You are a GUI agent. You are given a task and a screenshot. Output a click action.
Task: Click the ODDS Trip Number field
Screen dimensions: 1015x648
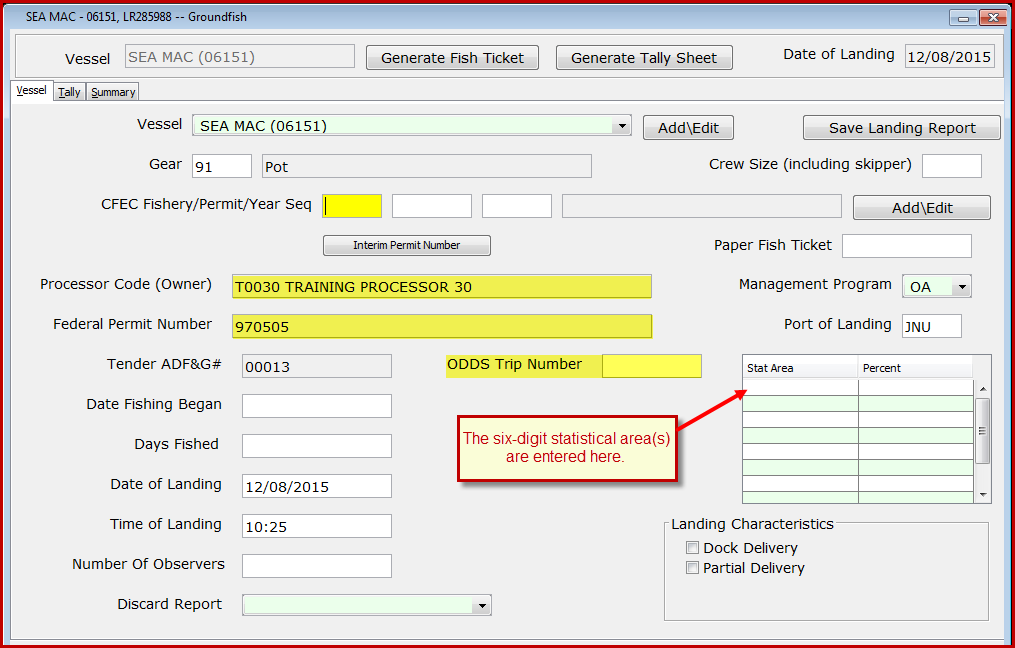(x=651, y=366)
